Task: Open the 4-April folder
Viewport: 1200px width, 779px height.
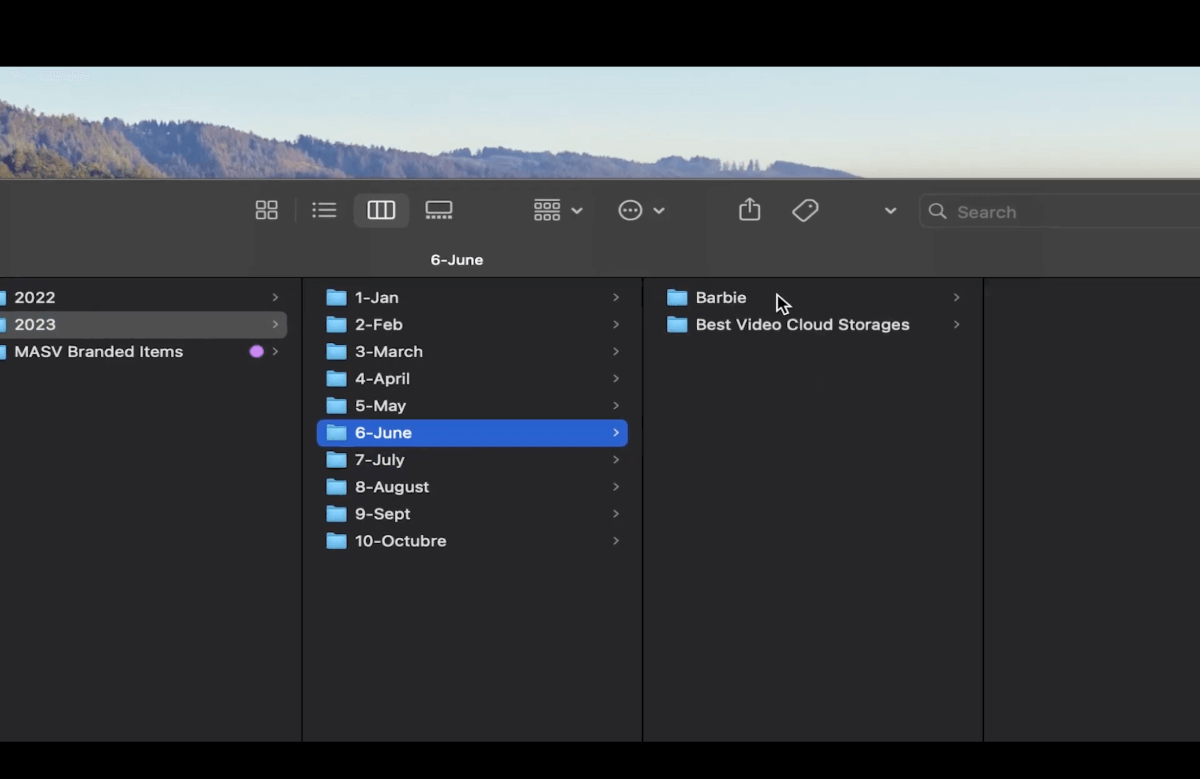Action: 472,379
